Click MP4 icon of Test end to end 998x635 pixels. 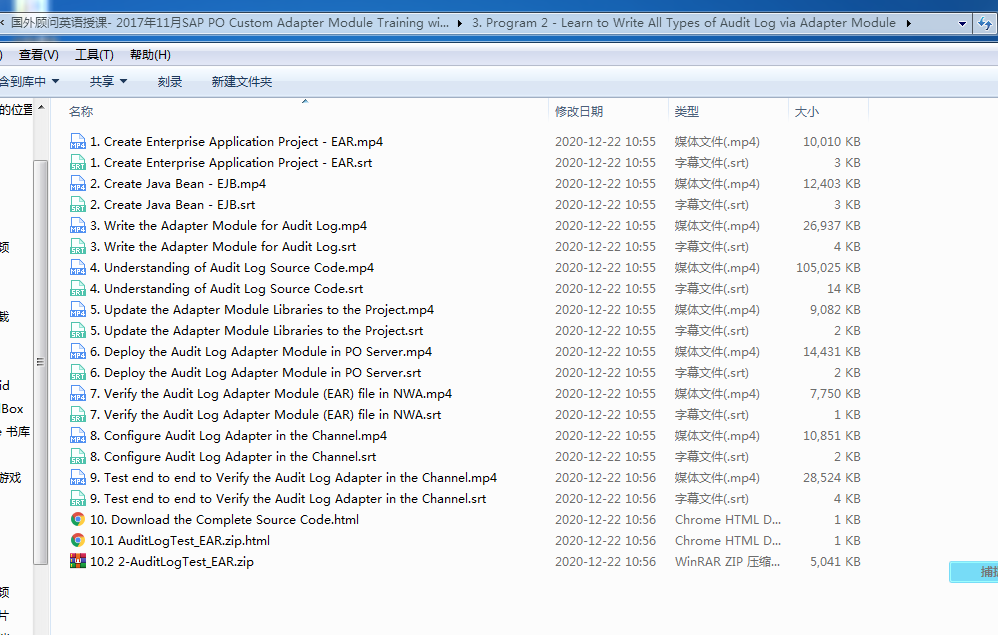[78, 477]
